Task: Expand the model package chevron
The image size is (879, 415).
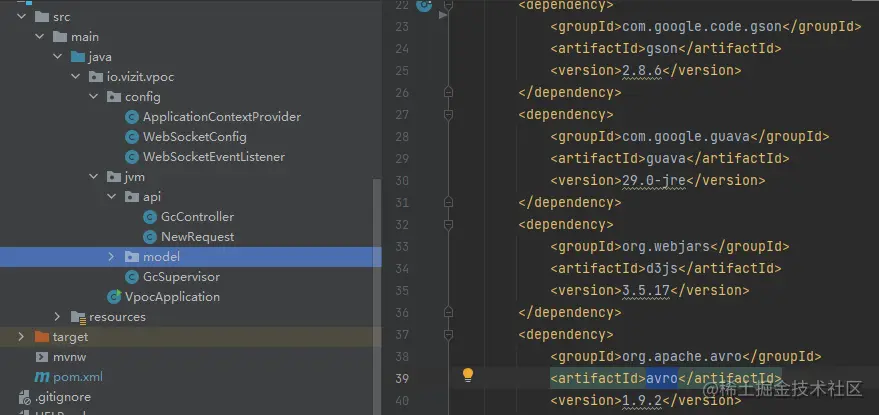Action: [111, 257]
